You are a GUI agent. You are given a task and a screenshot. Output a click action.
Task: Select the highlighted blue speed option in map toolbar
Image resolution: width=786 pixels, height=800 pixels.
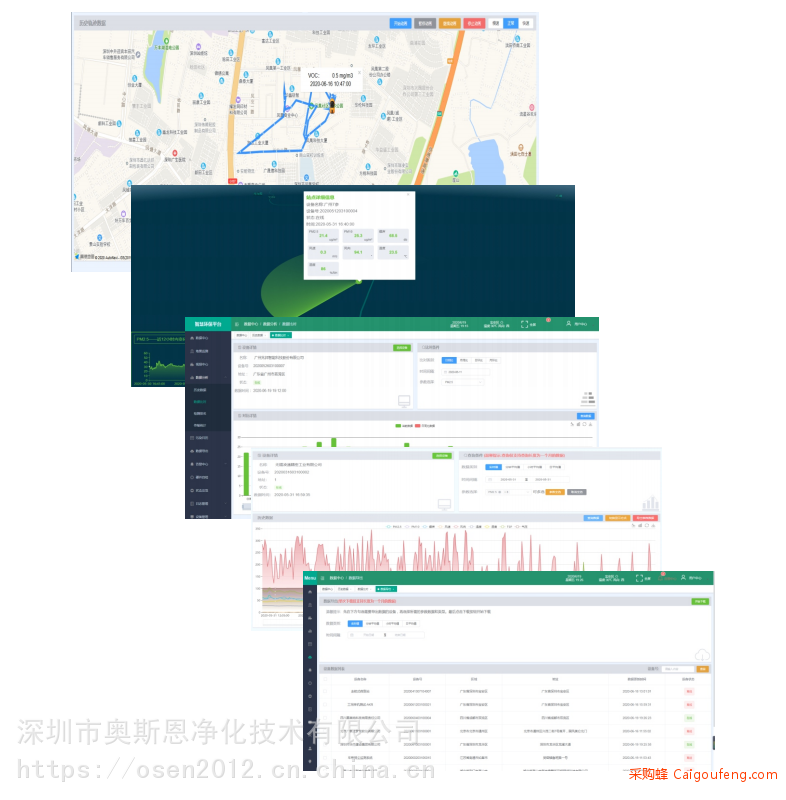(x=511, y=23)
